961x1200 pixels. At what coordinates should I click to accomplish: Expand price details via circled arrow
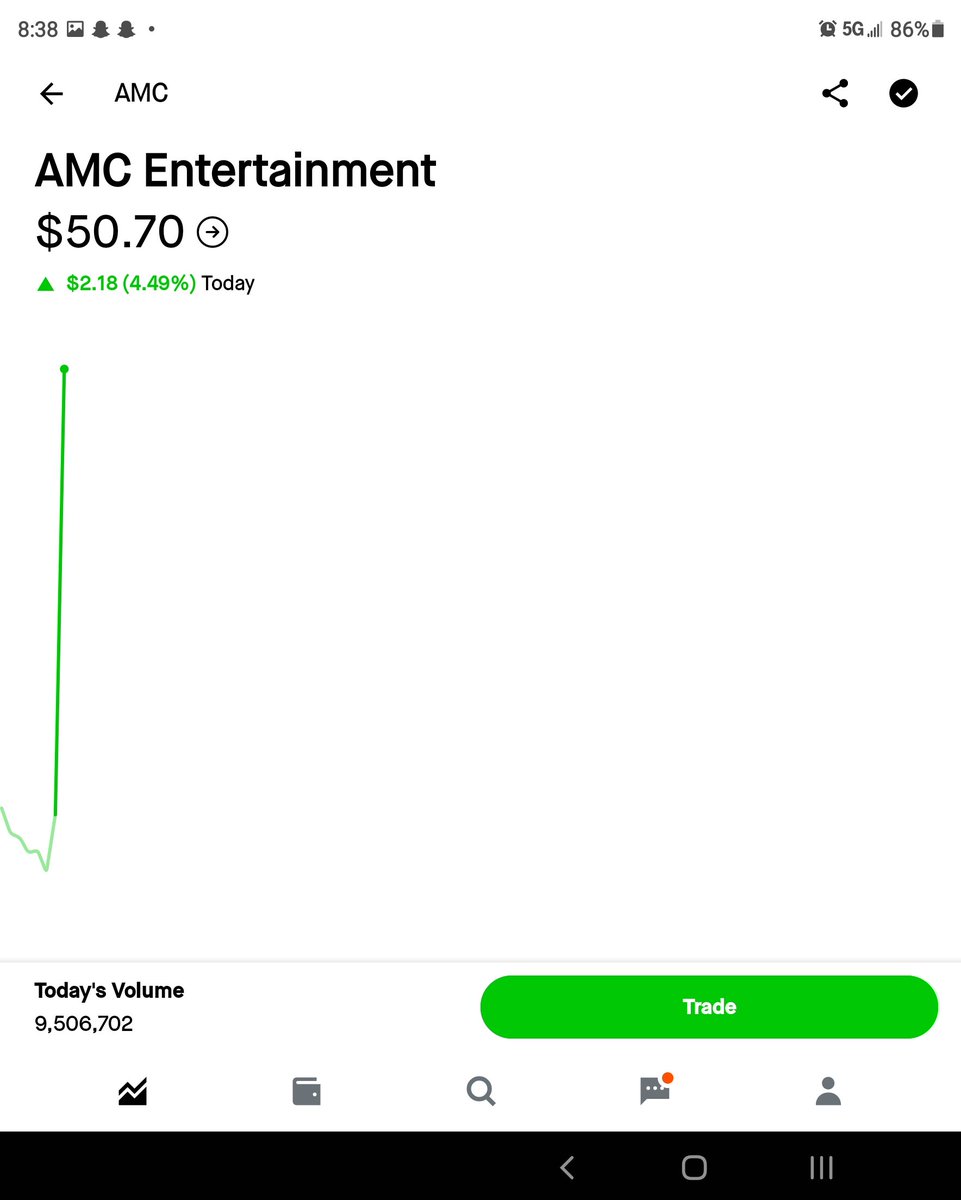click(212, 233)
